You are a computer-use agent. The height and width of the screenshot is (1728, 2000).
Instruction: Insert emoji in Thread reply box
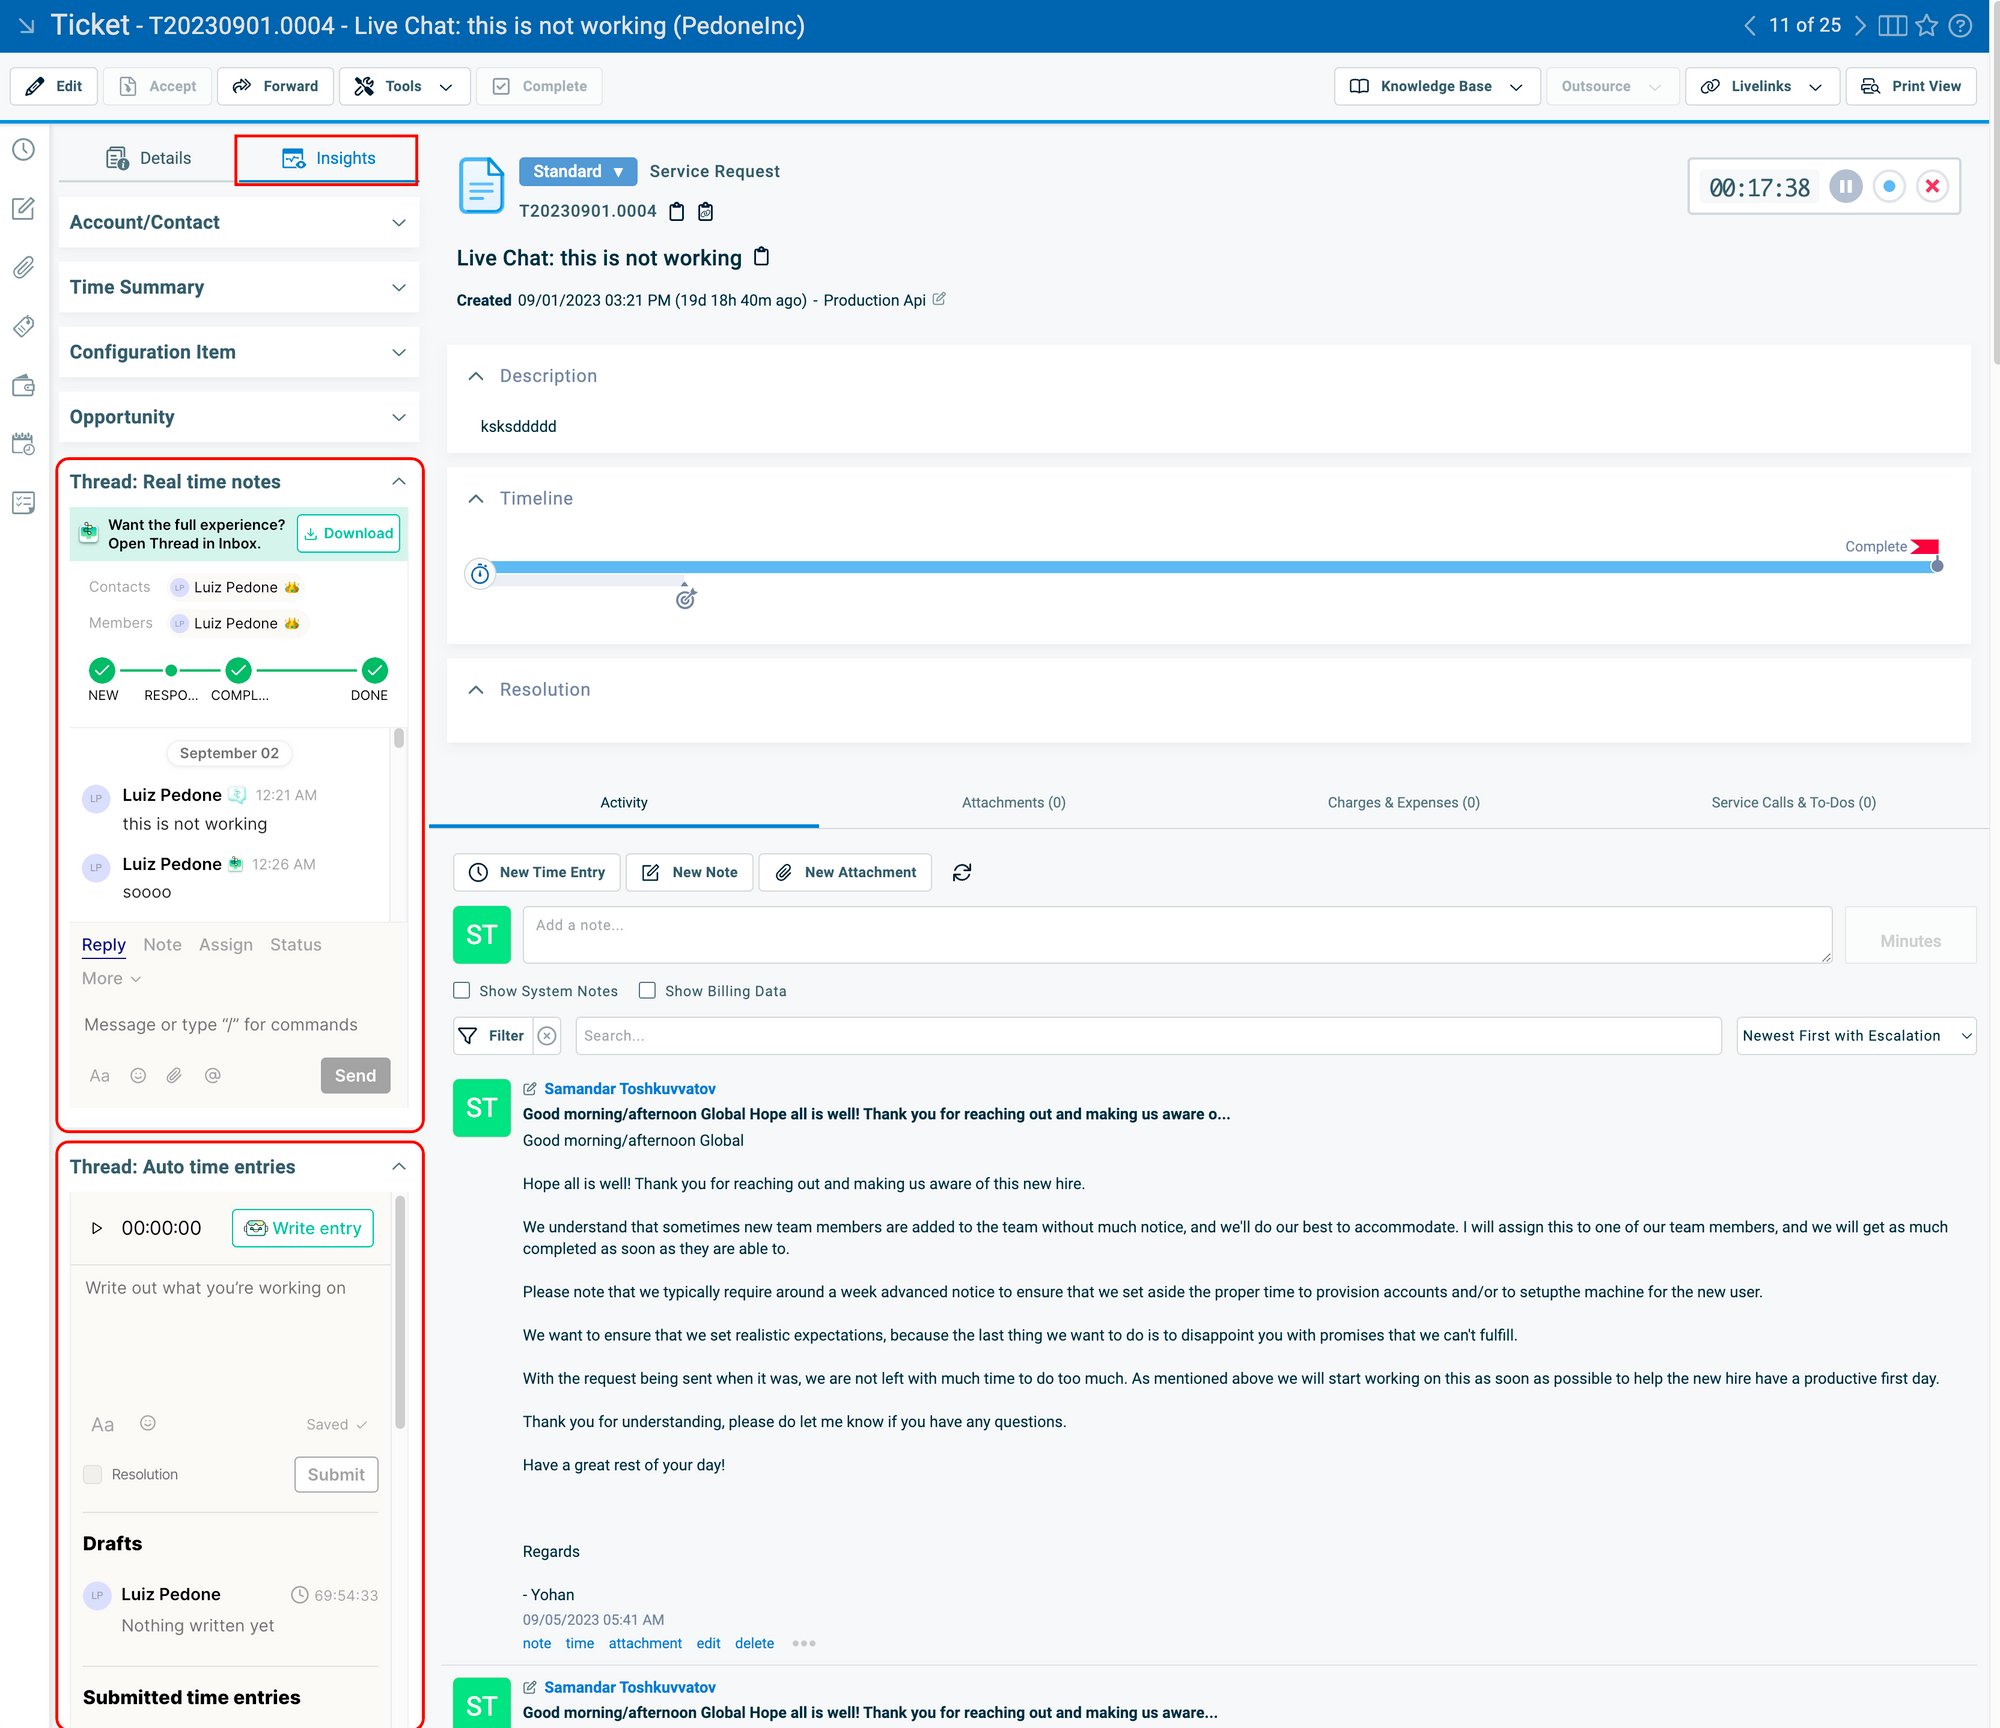tap(138, 1076)
